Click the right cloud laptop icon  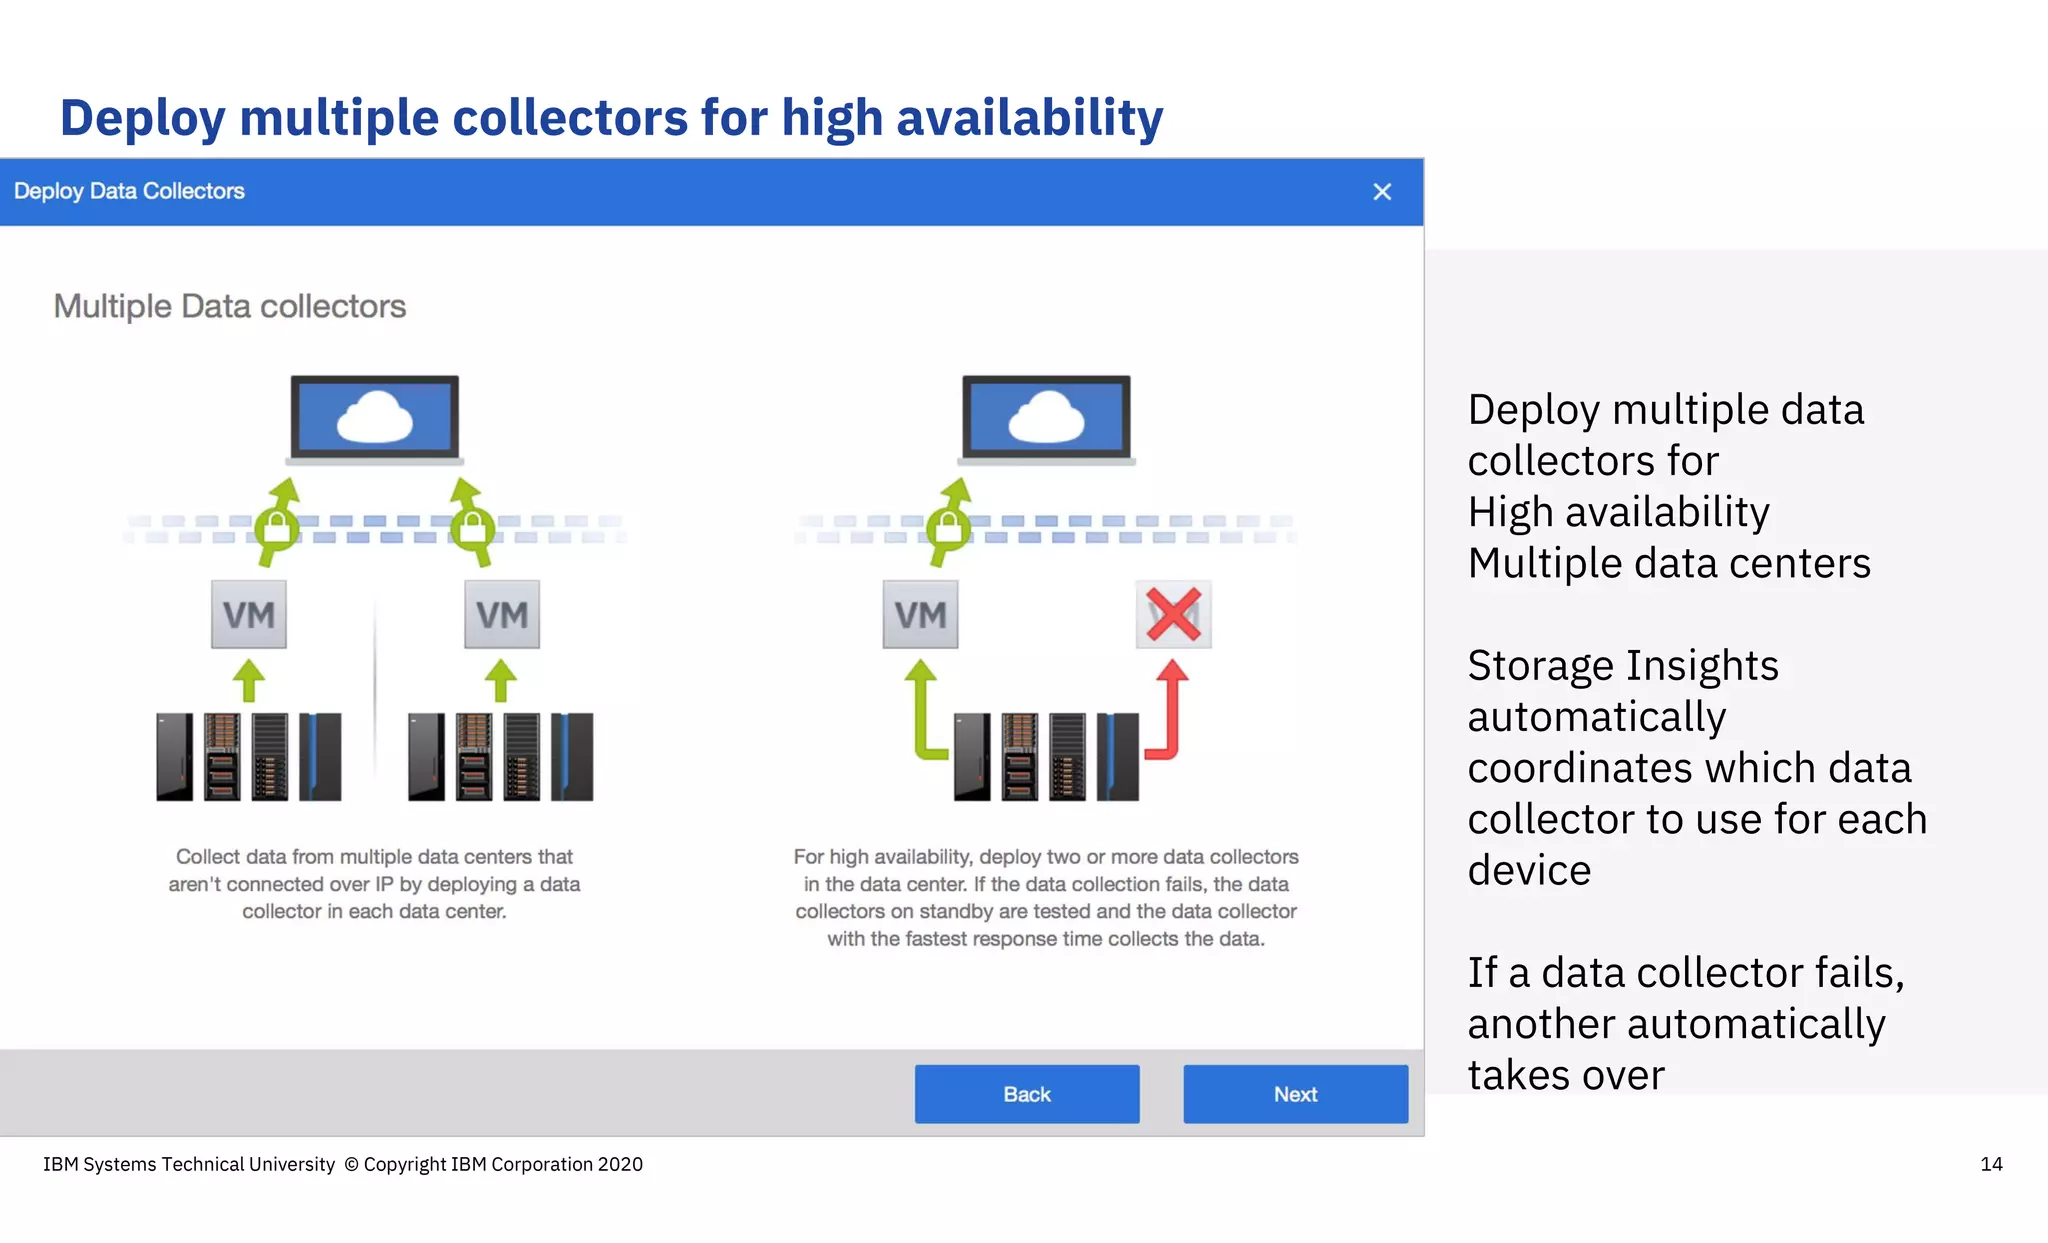[1046, 421]
